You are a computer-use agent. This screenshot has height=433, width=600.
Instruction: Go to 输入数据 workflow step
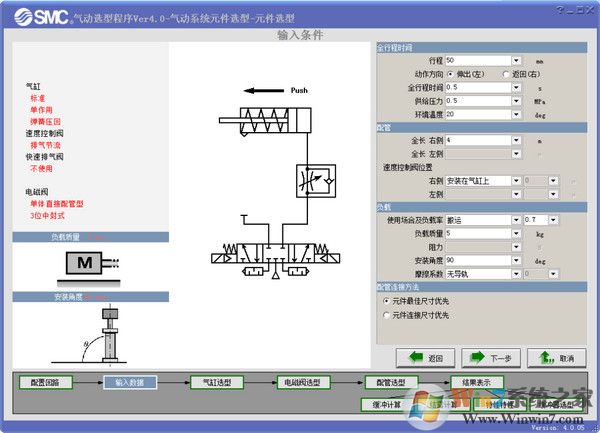130,383
